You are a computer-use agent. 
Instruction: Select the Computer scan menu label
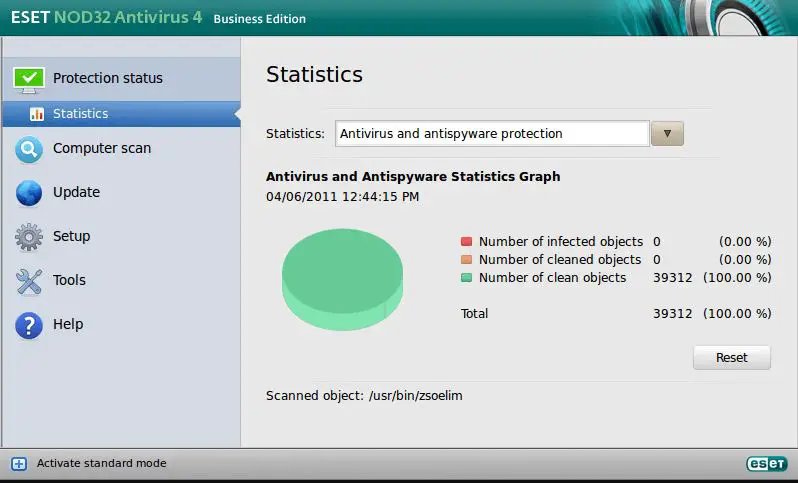(x=102, y=148)
